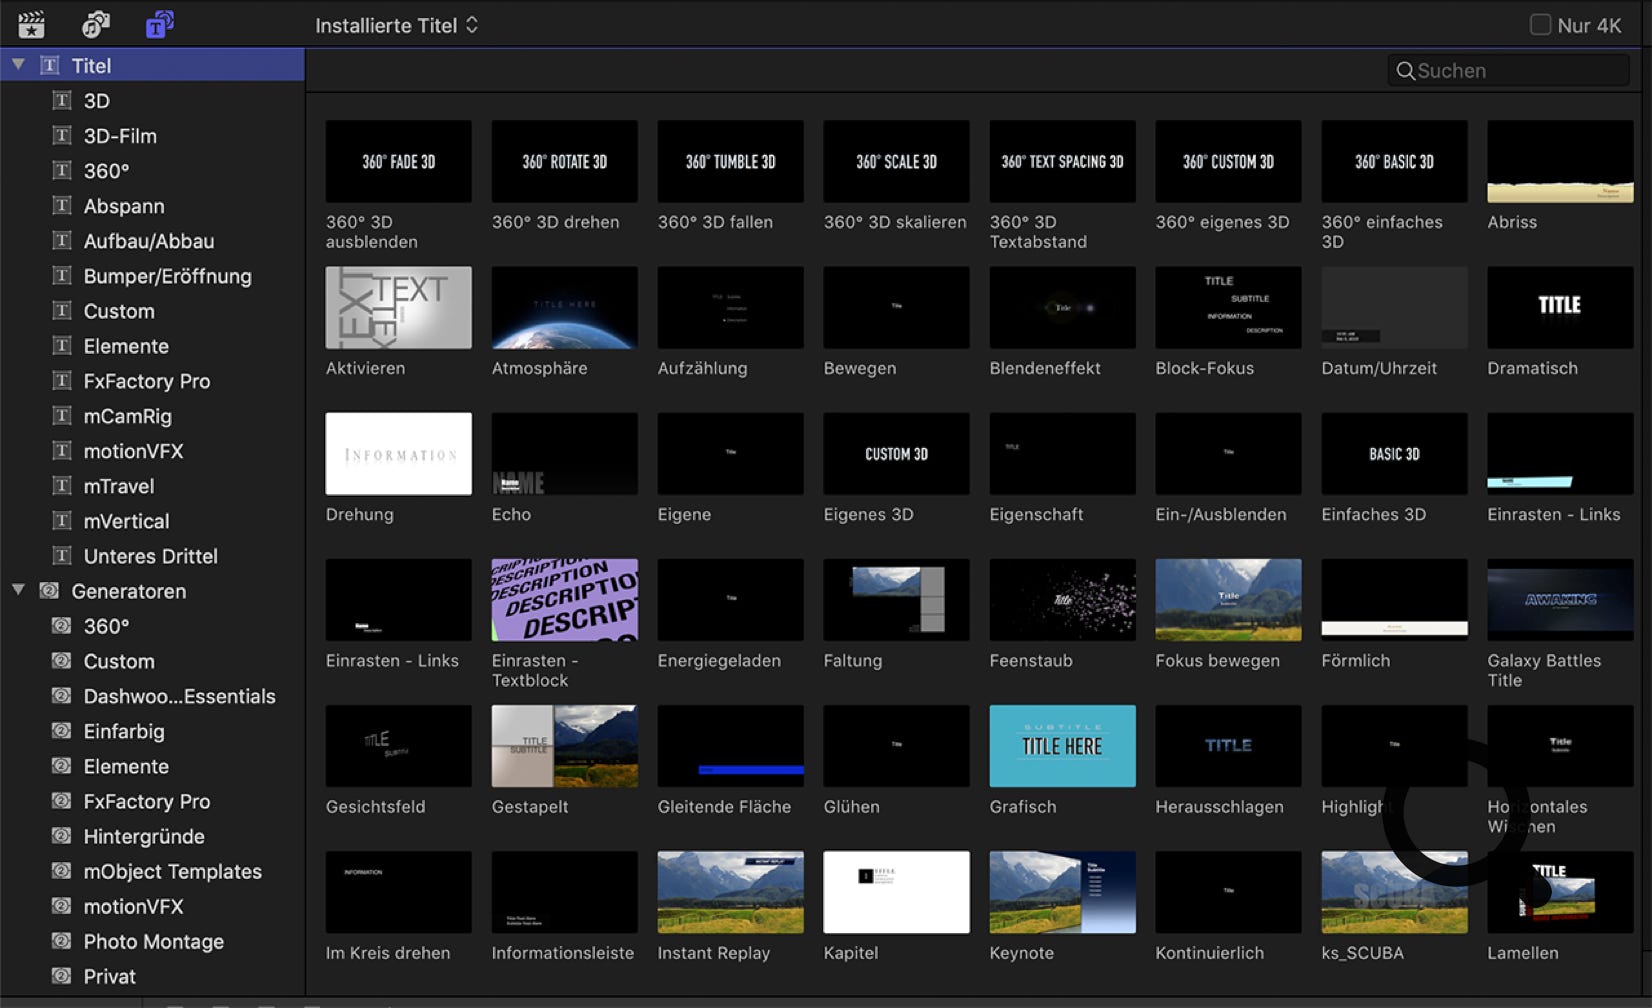This screenshot has width=1652, height=1008.
Task: Click the Titles and Generators sidebar icon
Action: click(x=159, y=24)
